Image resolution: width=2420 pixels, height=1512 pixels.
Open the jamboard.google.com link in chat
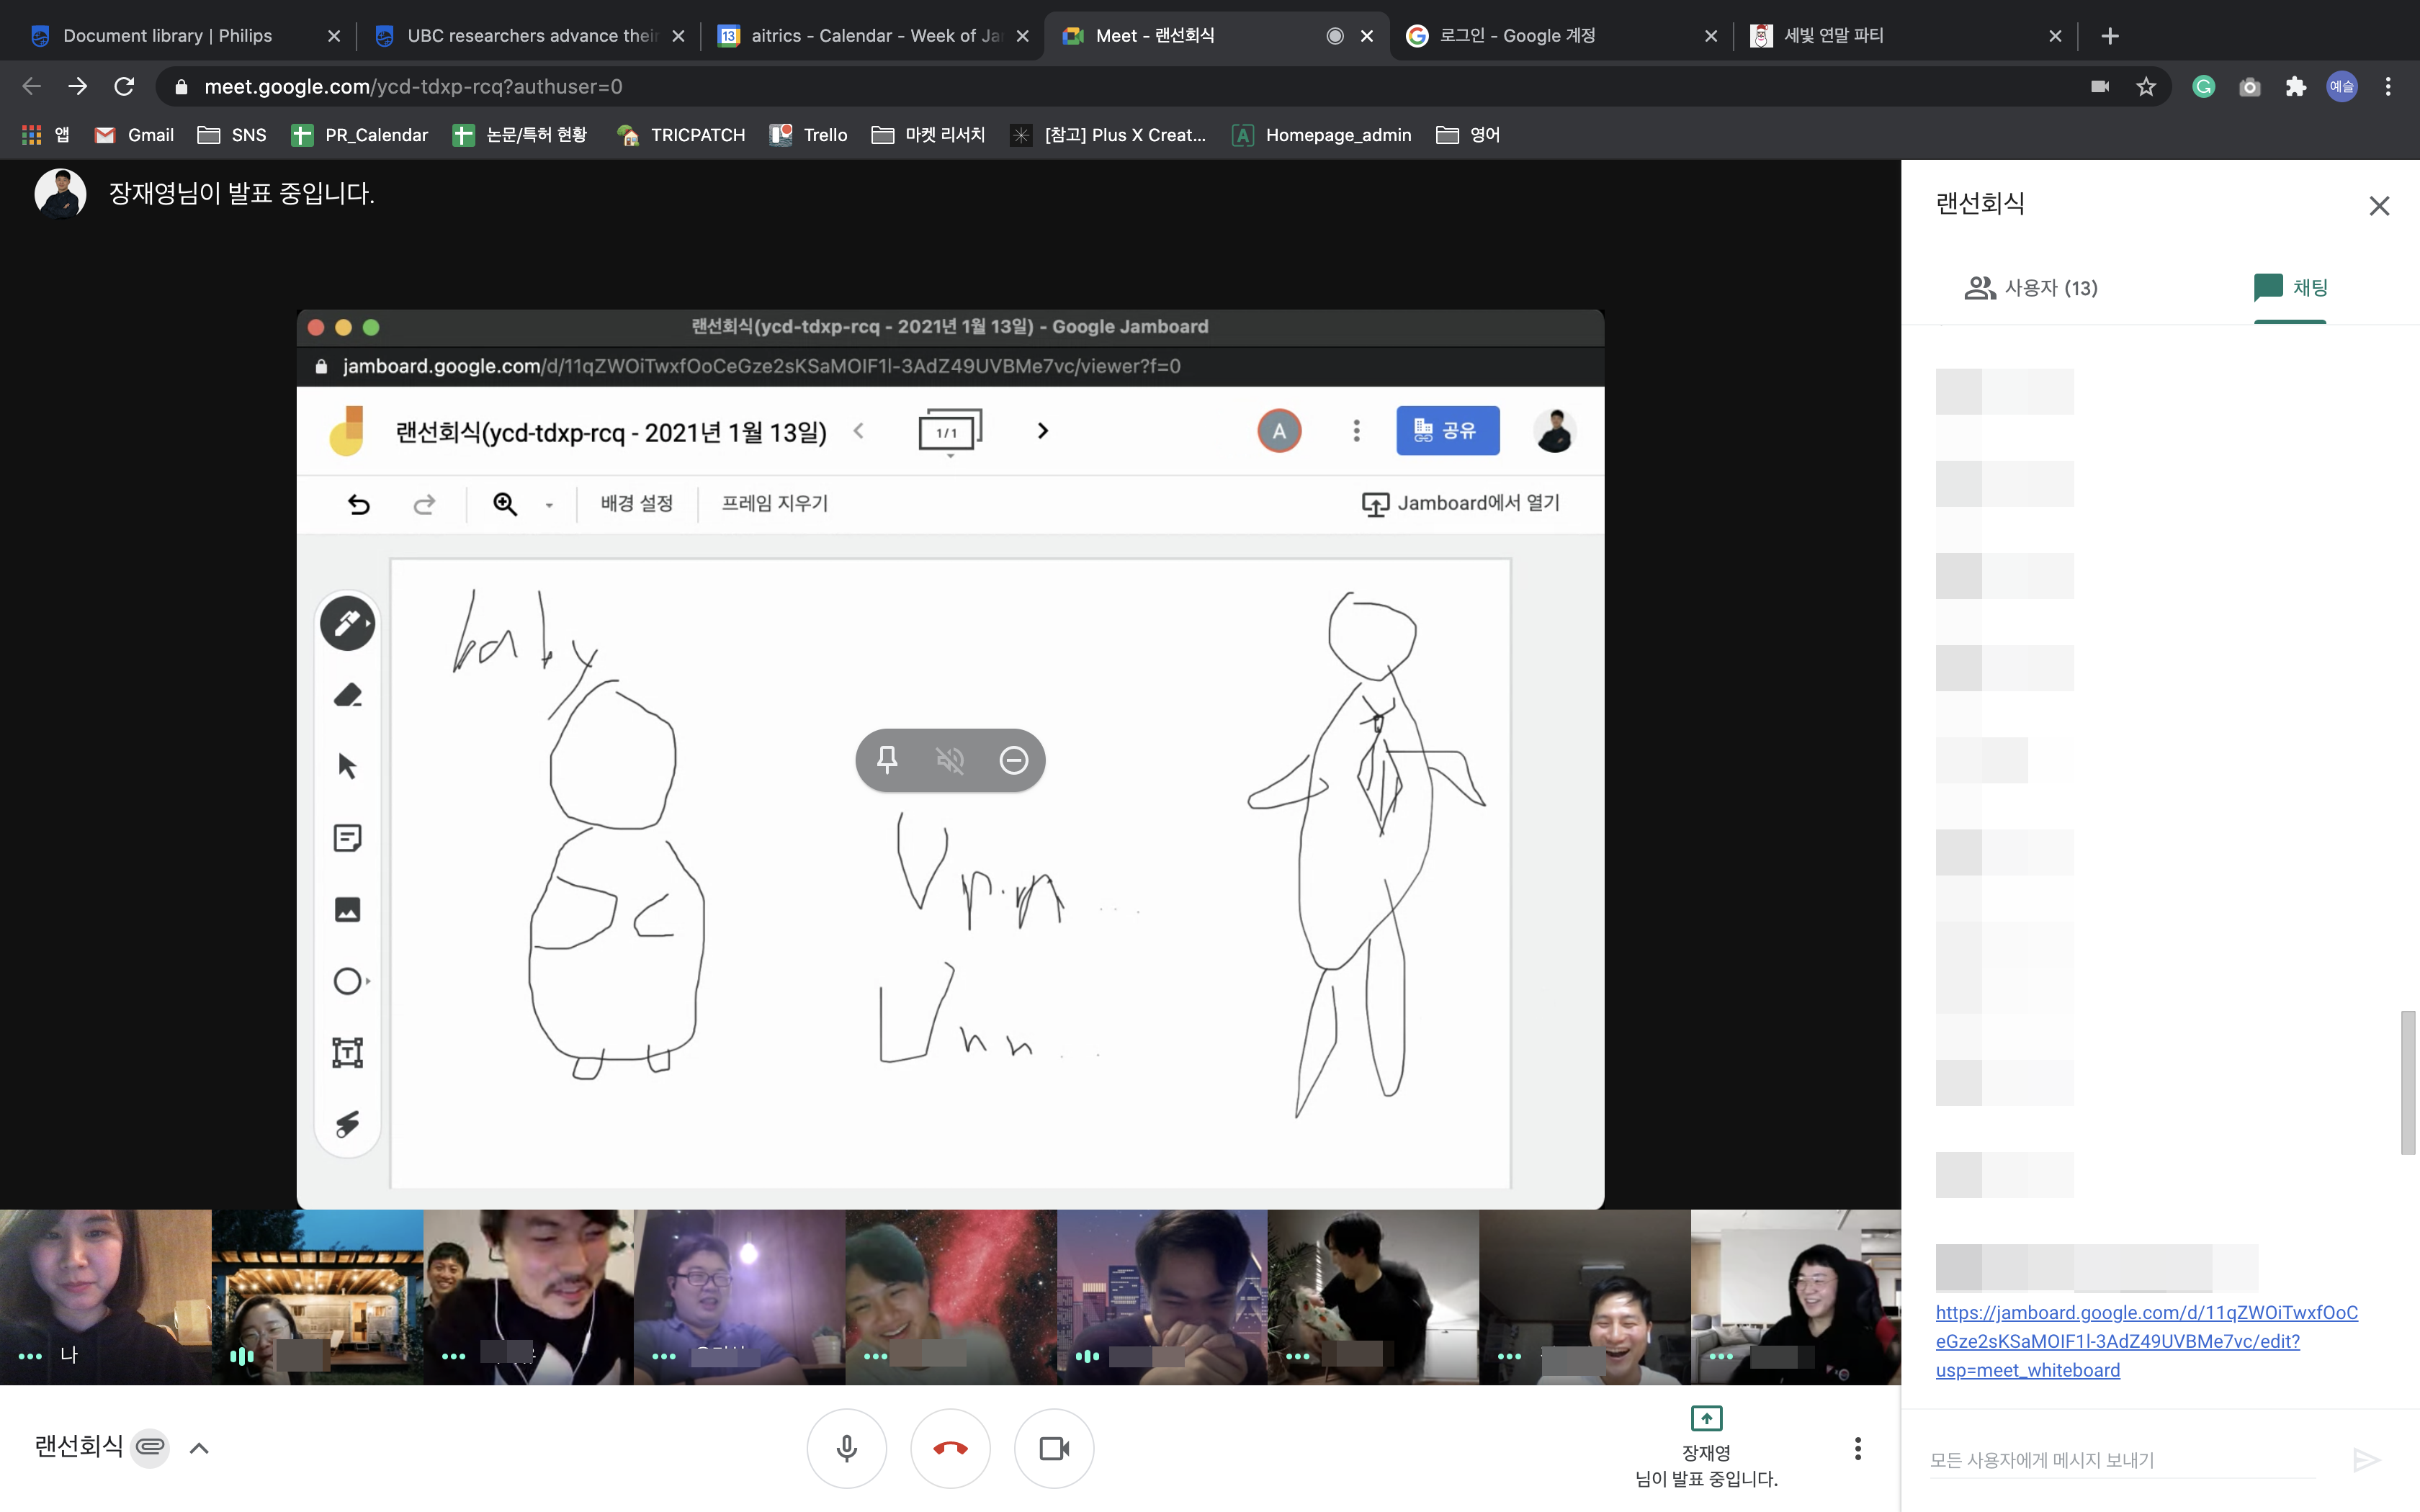click(x=2145, y=1340)
